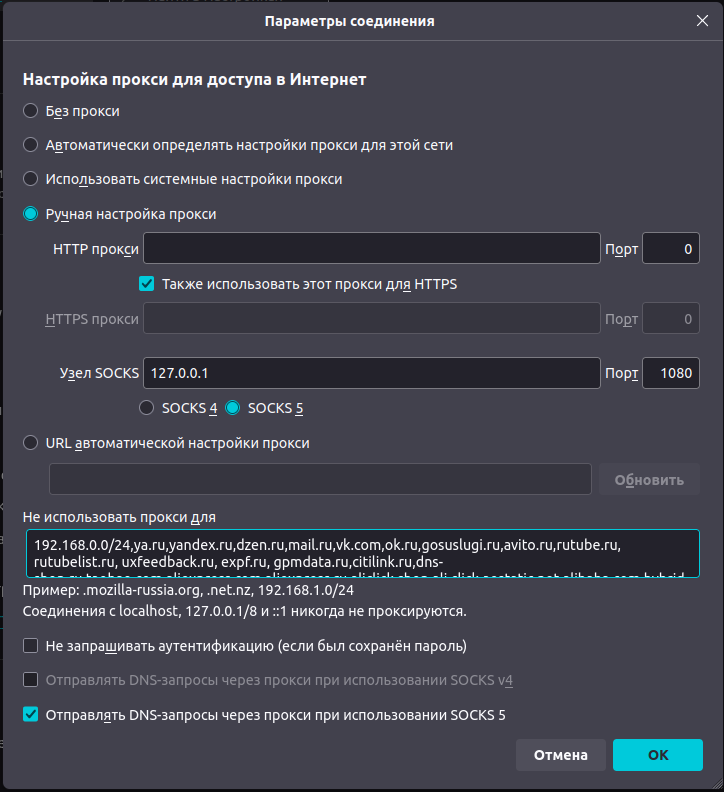Click the "Обновить" button

pyautogui.click(x=649, y=479)
